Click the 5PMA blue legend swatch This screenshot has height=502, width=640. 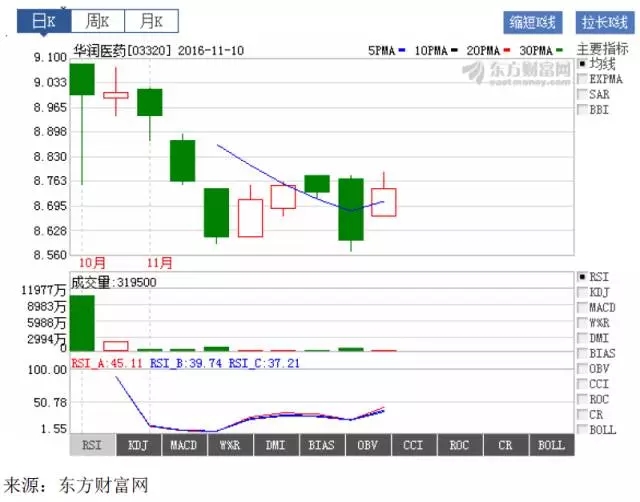tap(402, 51)
